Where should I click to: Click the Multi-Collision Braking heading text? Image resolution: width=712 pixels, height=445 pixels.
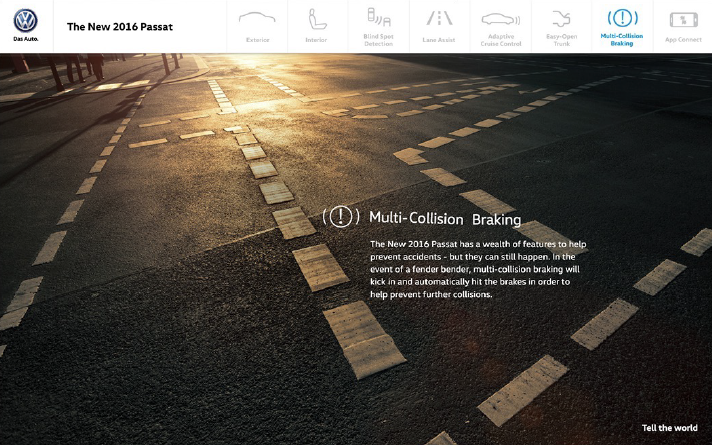pos(444,218)
